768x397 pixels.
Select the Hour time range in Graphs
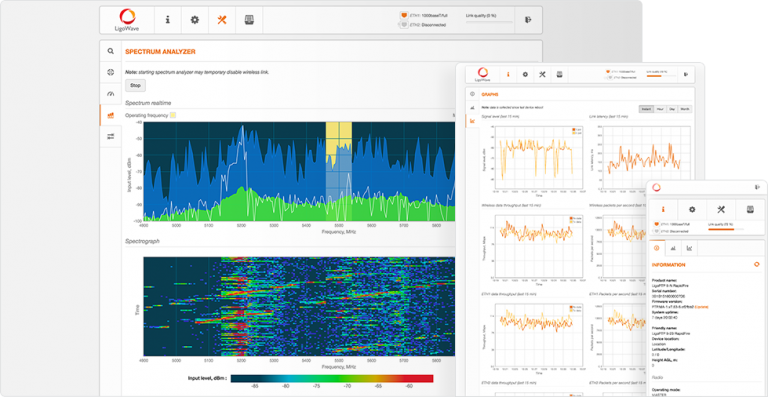pos(659,109)
